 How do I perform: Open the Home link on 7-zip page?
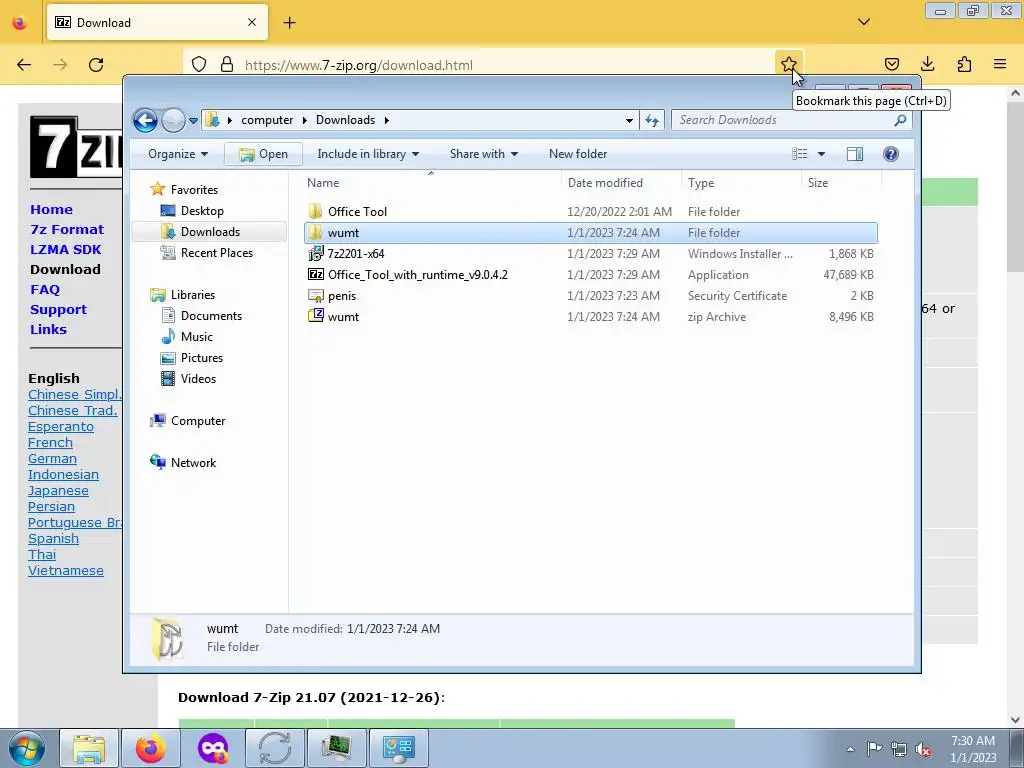pyautogui.click(x=52, y=210)
